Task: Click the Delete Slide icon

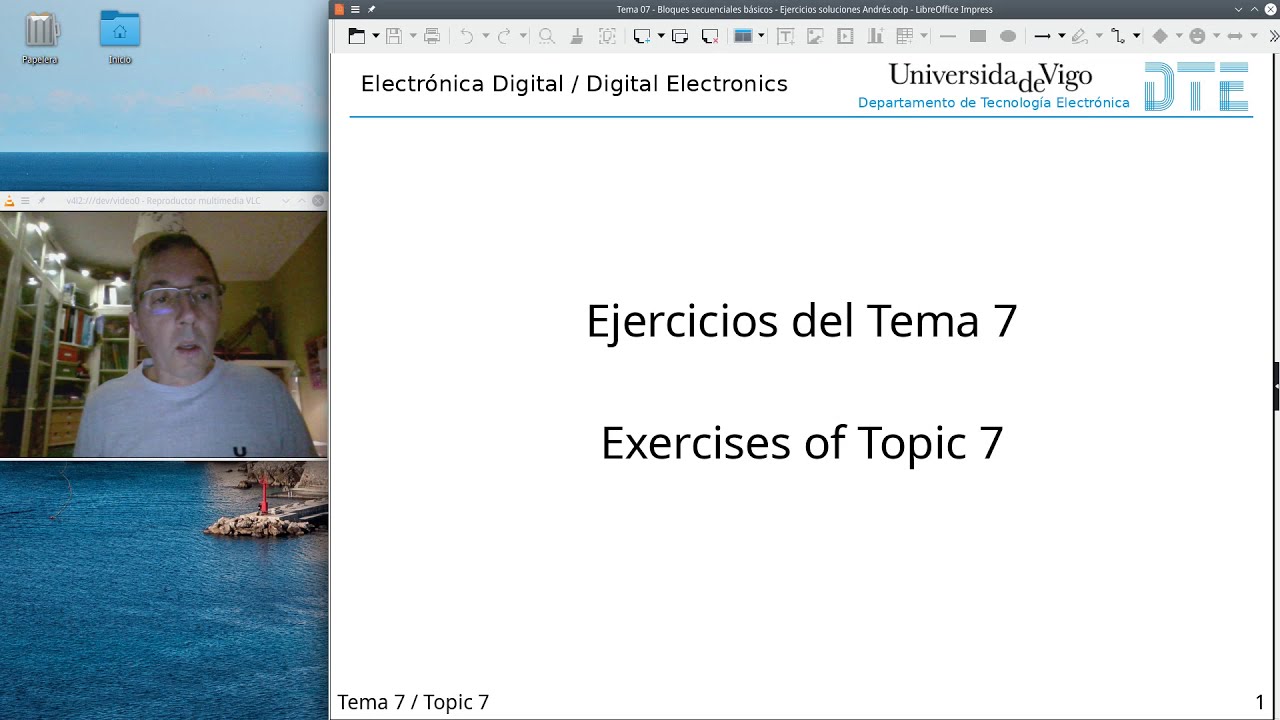Action: (x=710, y=36)
